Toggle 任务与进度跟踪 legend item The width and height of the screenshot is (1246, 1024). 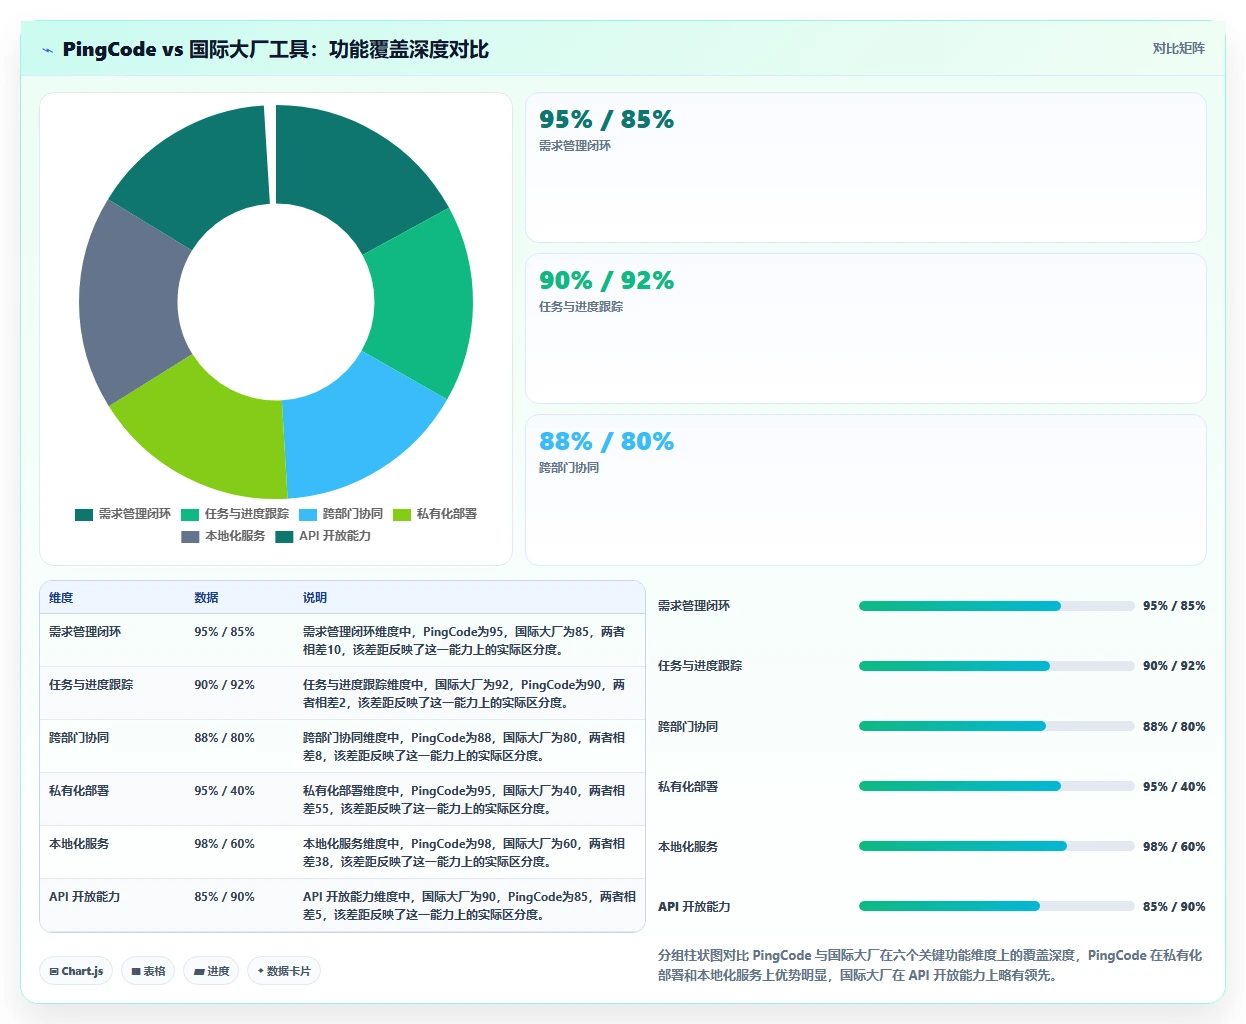click(235, 514)
